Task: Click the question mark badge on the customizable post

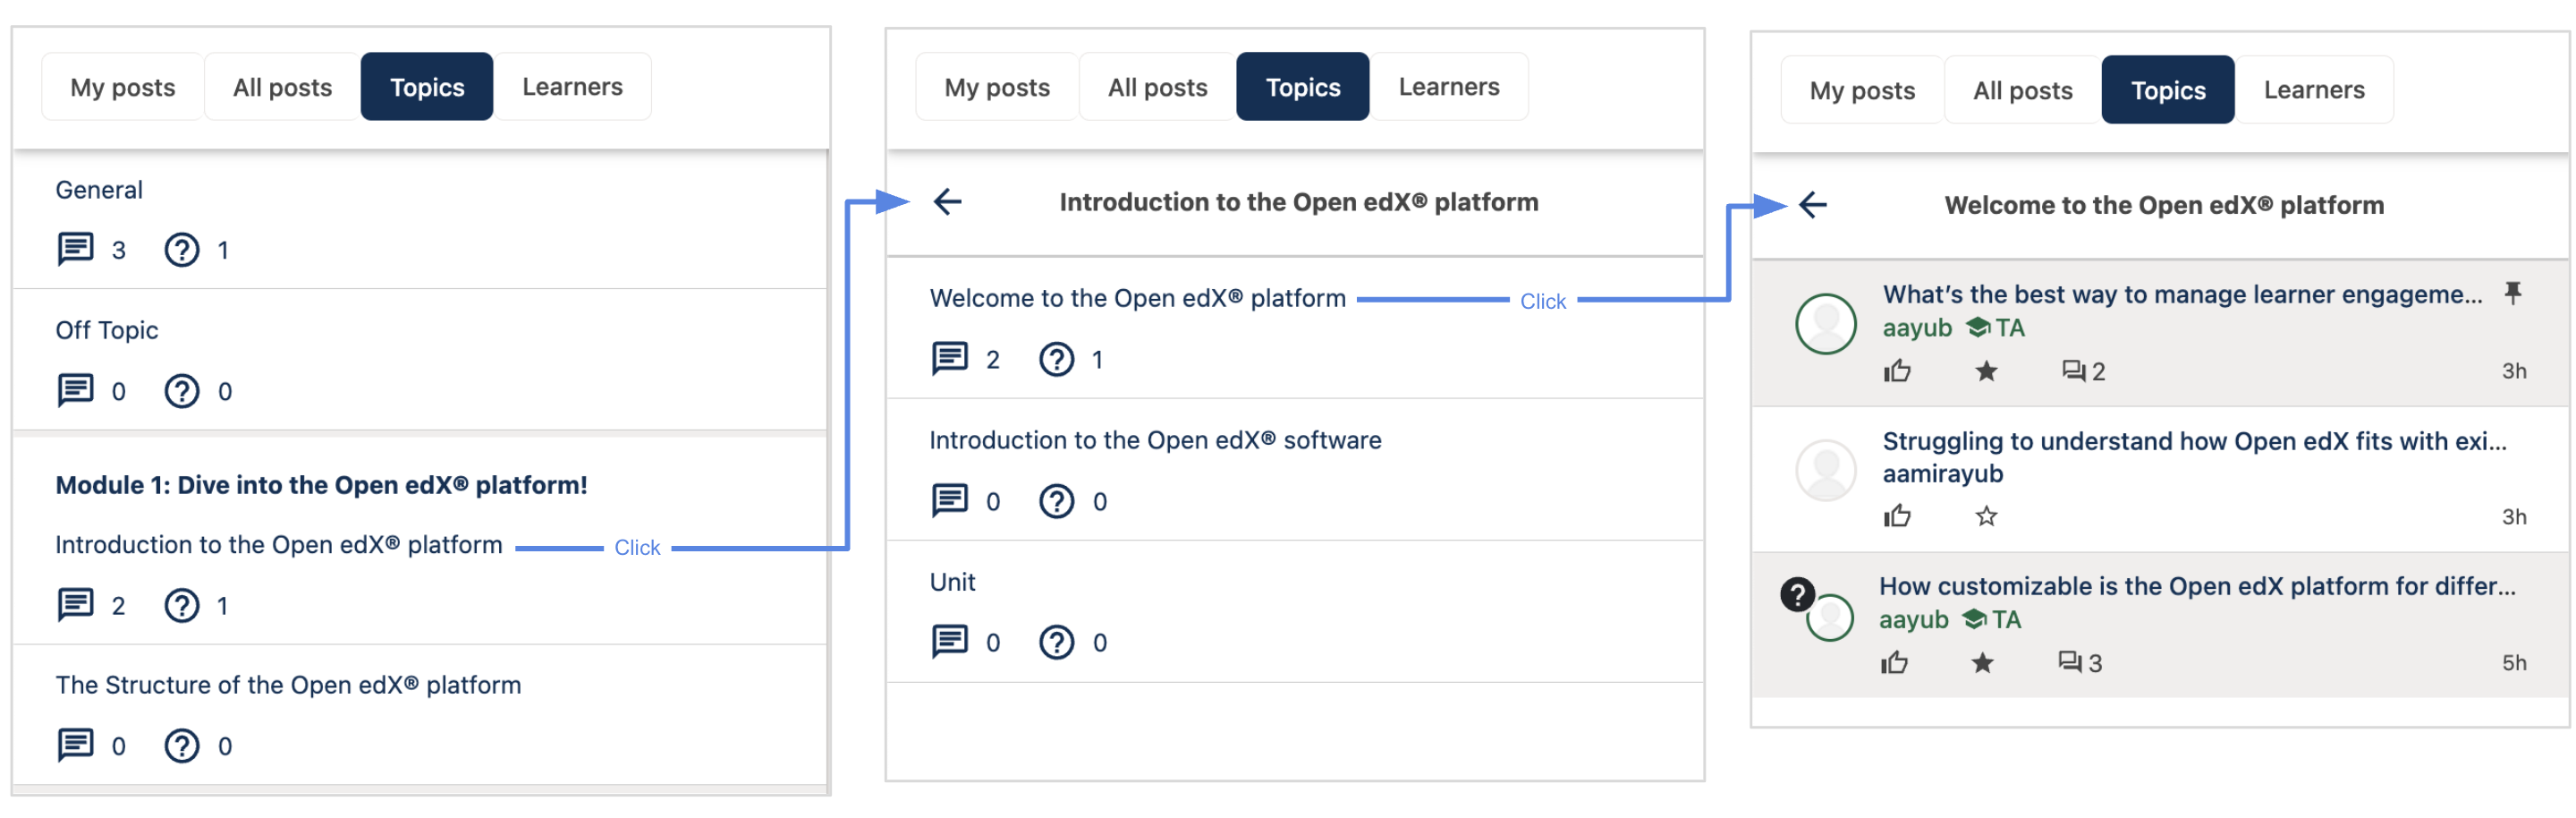Action: point(1797,595)
